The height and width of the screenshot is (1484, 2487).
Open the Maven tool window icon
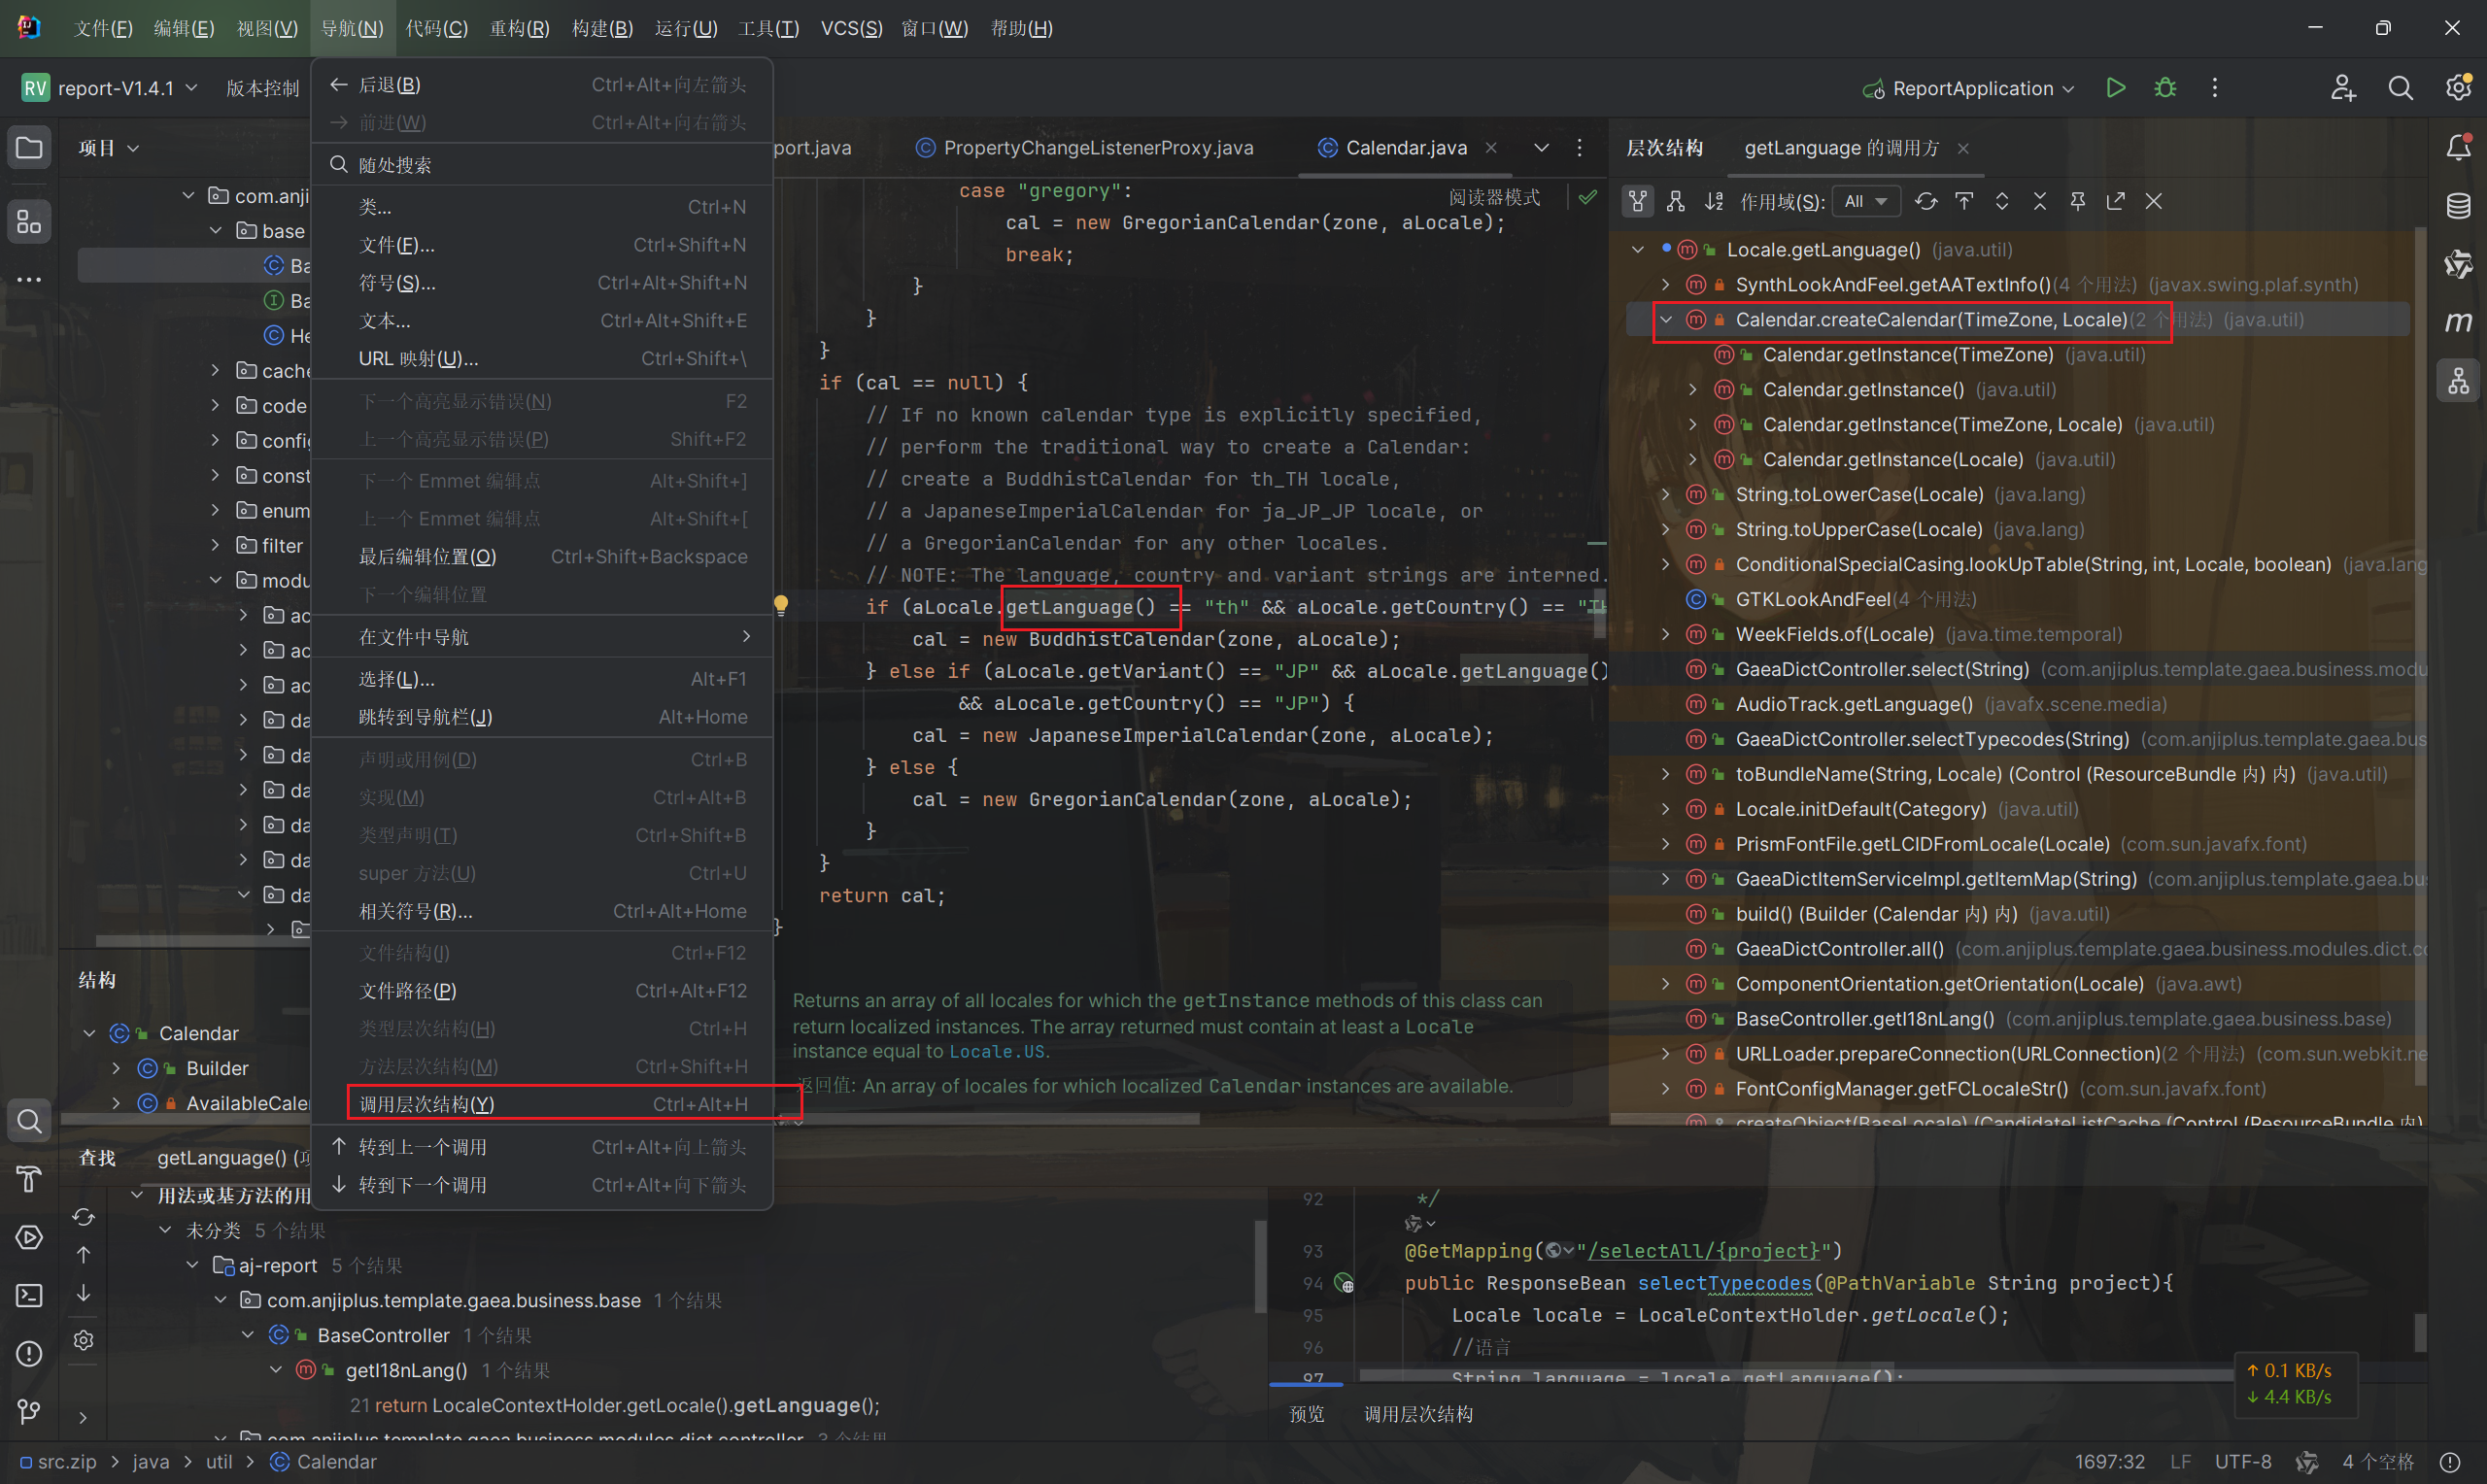[2458, 322]
